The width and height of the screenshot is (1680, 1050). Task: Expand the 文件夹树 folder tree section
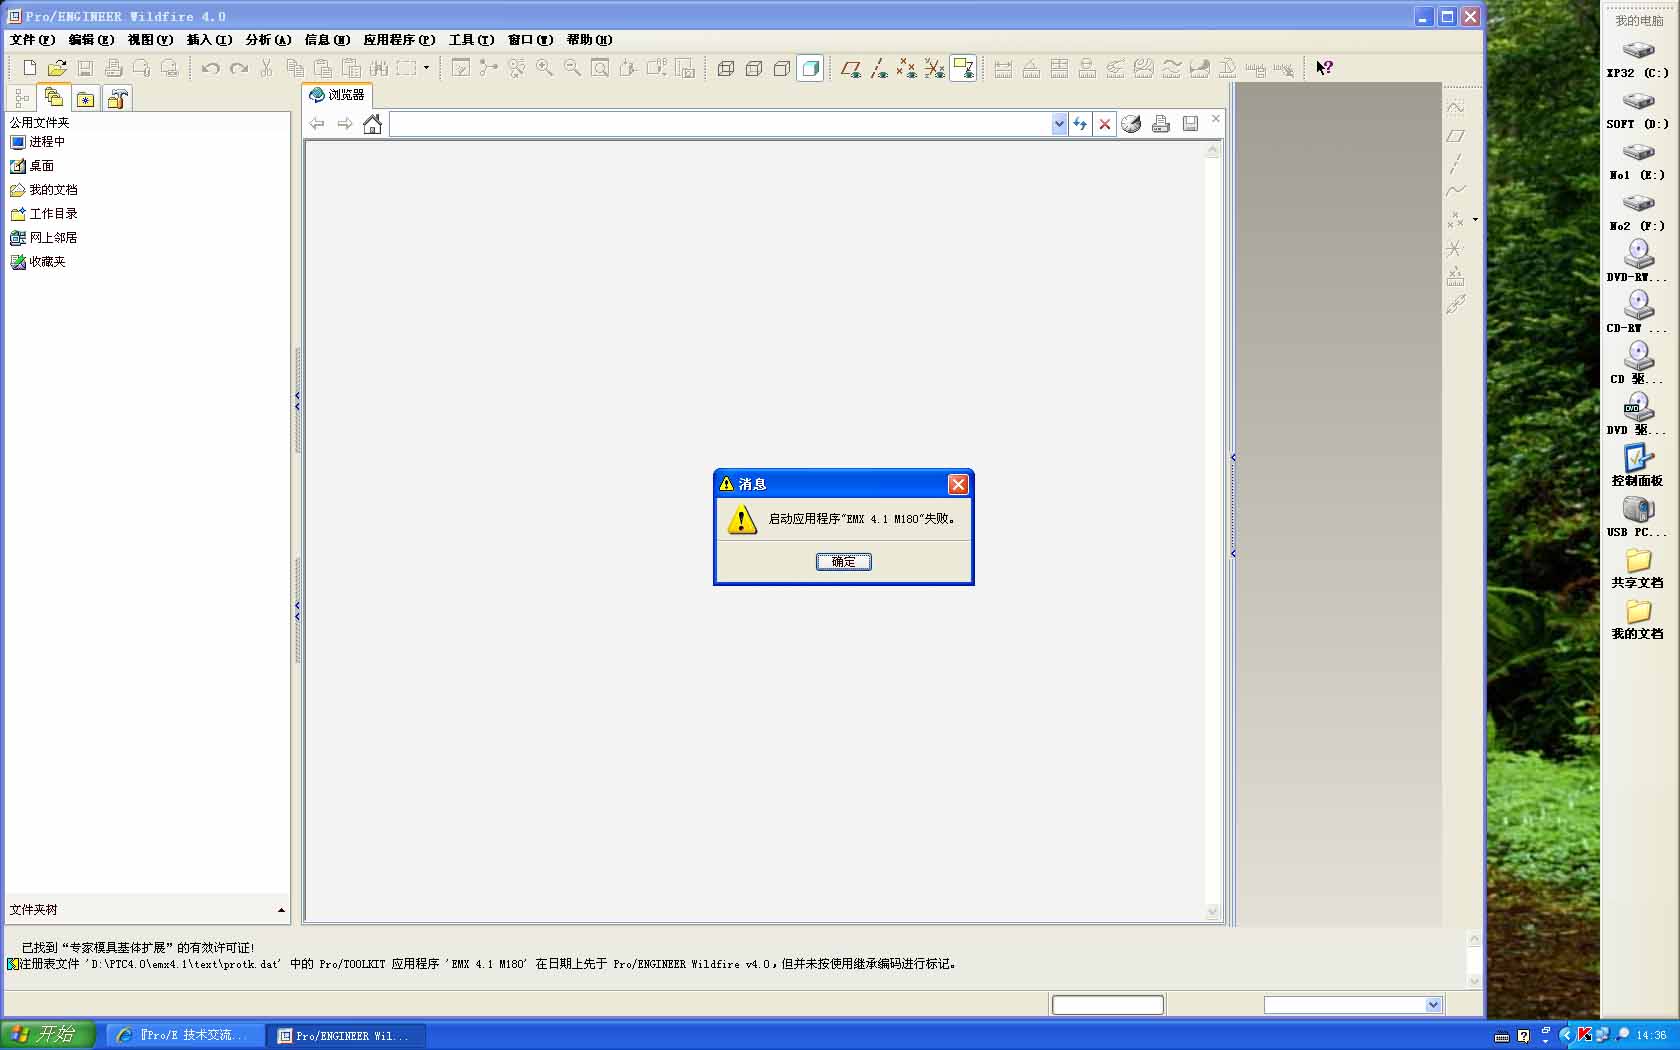pyautogui.click(x=281, y=910)
